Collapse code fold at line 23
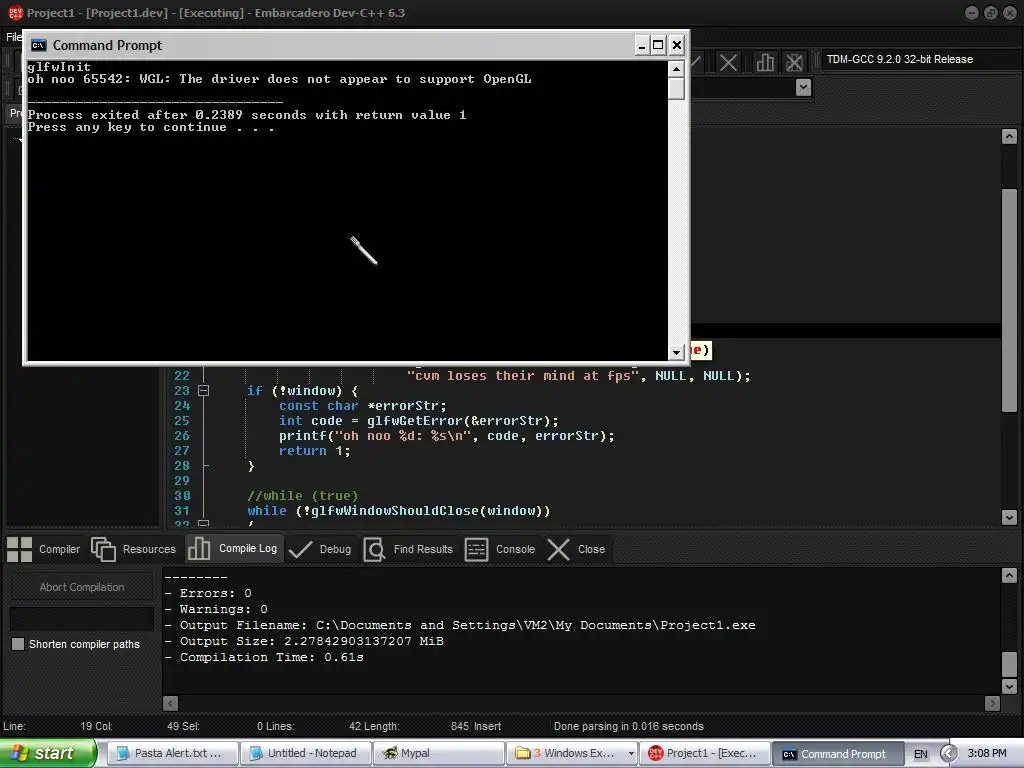1024x768 pixels. click(x=204, y=391)
